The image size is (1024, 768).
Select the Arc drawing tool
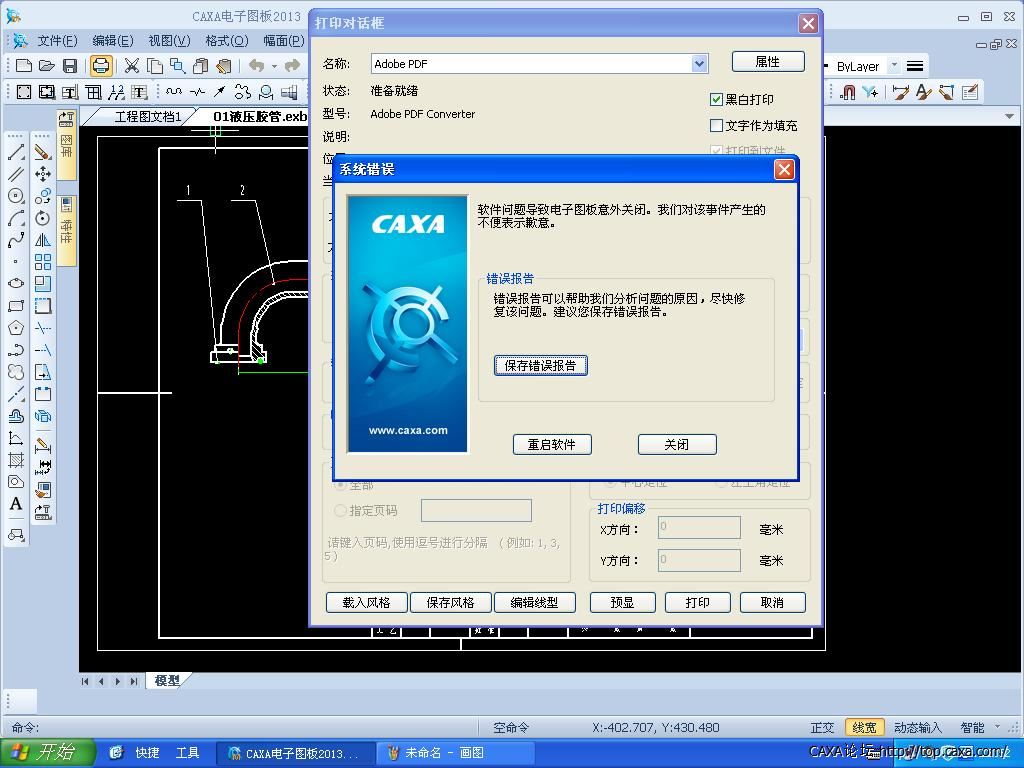pyautogui.click(x=16, y=217)
